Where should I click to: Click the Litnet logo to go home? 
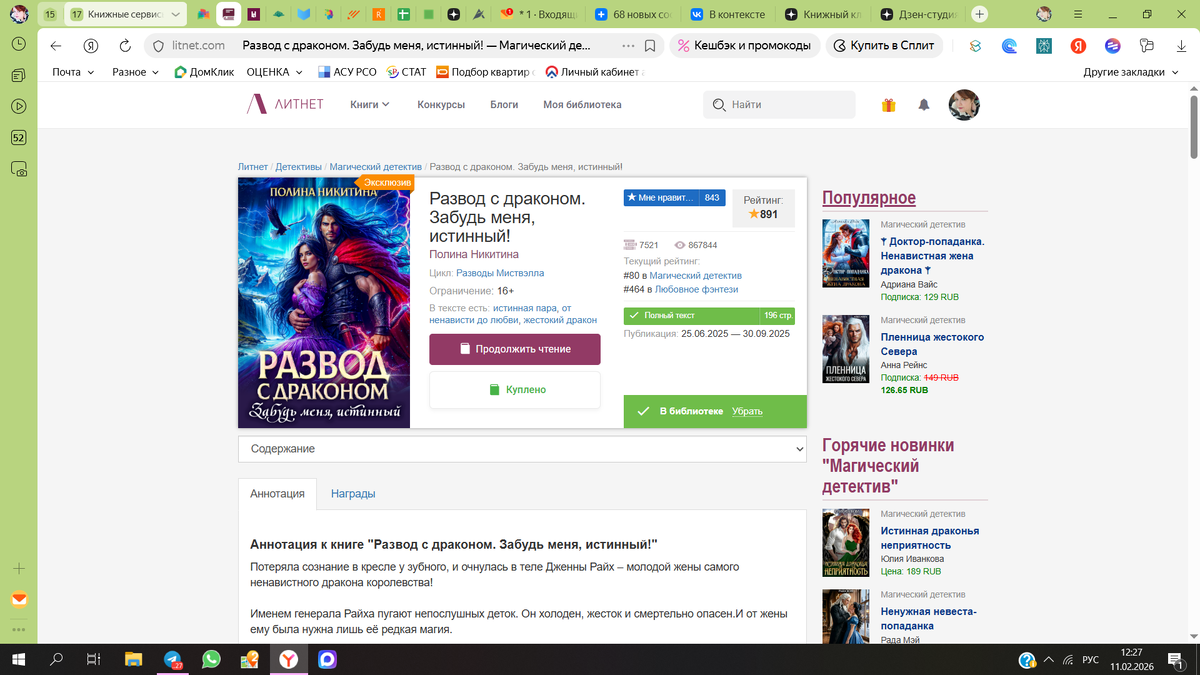click(284, 104)
